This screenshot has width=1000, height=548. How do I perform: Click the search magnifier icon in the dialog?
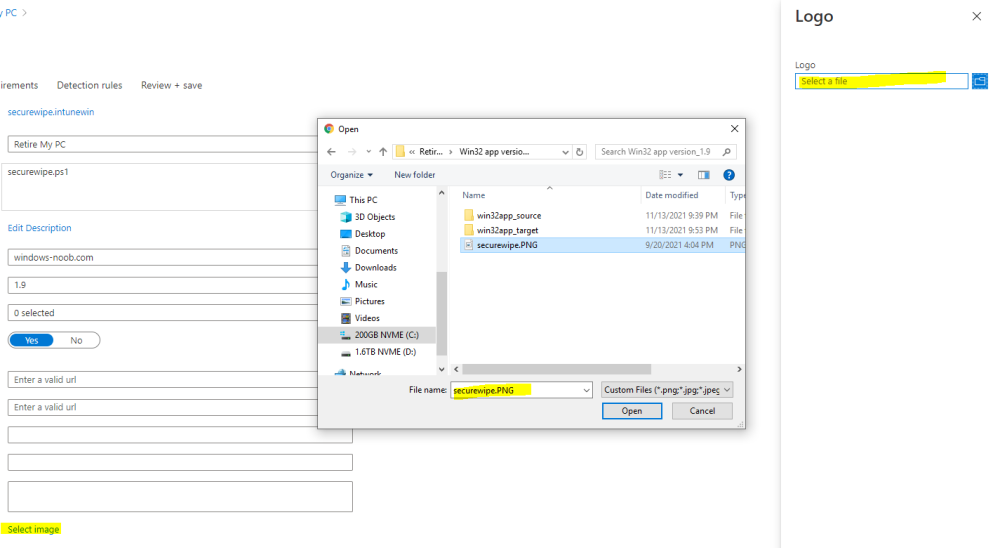click(x=726, y=152)
